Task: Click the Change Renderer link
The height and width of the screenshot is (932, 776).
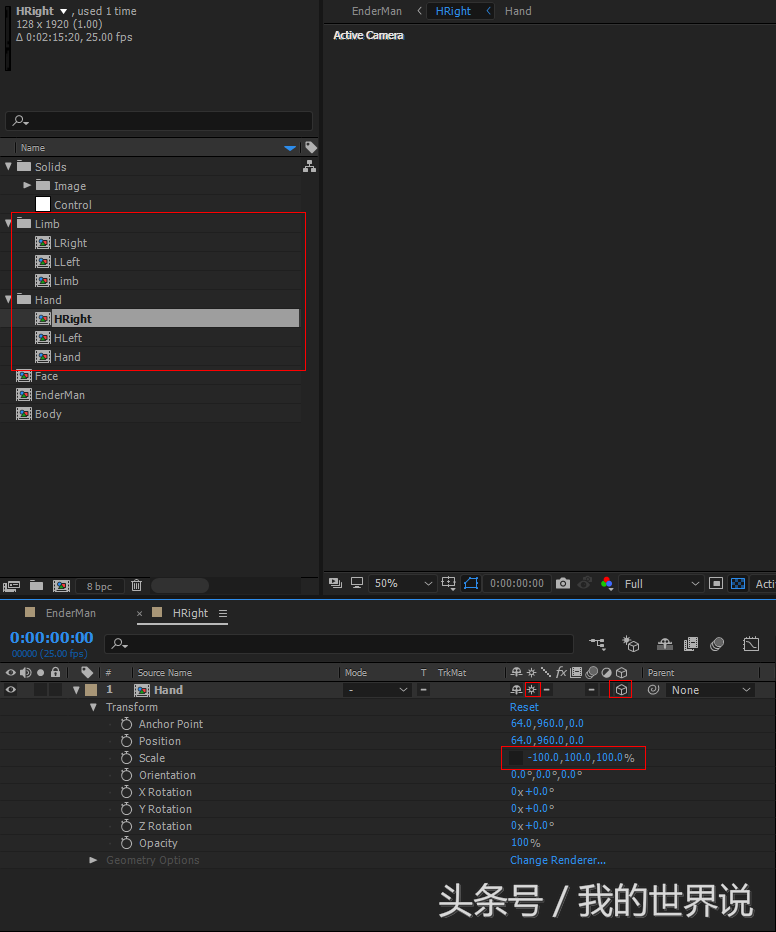Action: click(557, 860)
